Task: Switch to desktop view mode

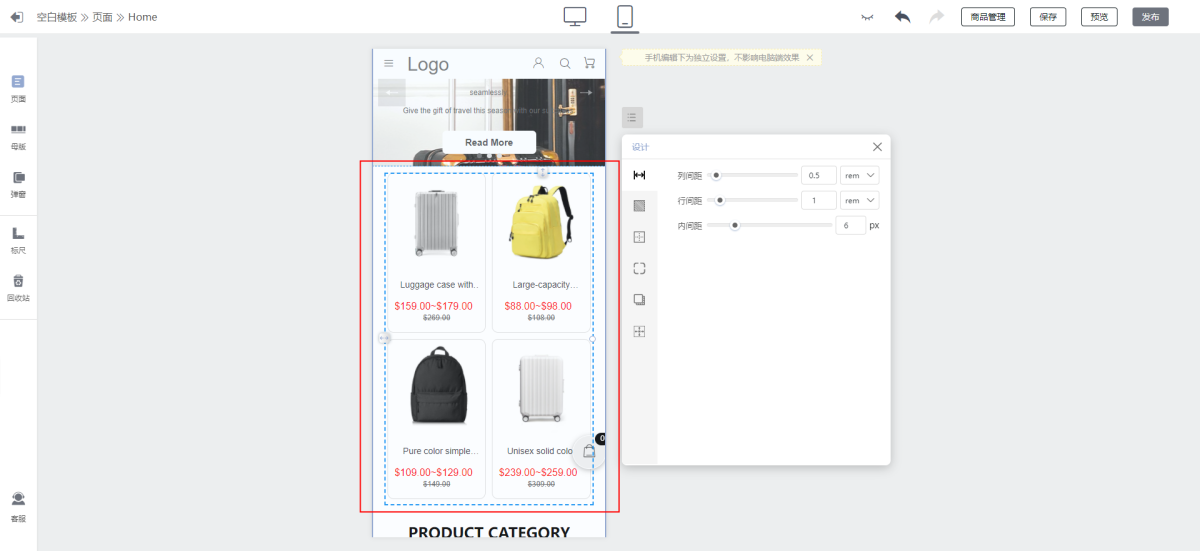Action: (x=575, y=16)
